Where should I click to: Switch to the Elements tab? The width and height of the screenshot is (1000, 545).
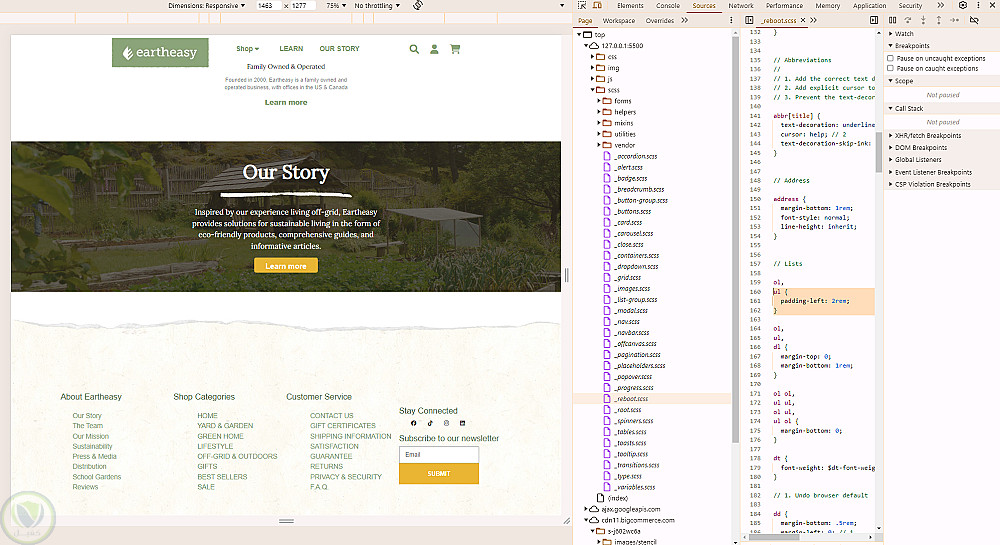click(x=630, y=5)
